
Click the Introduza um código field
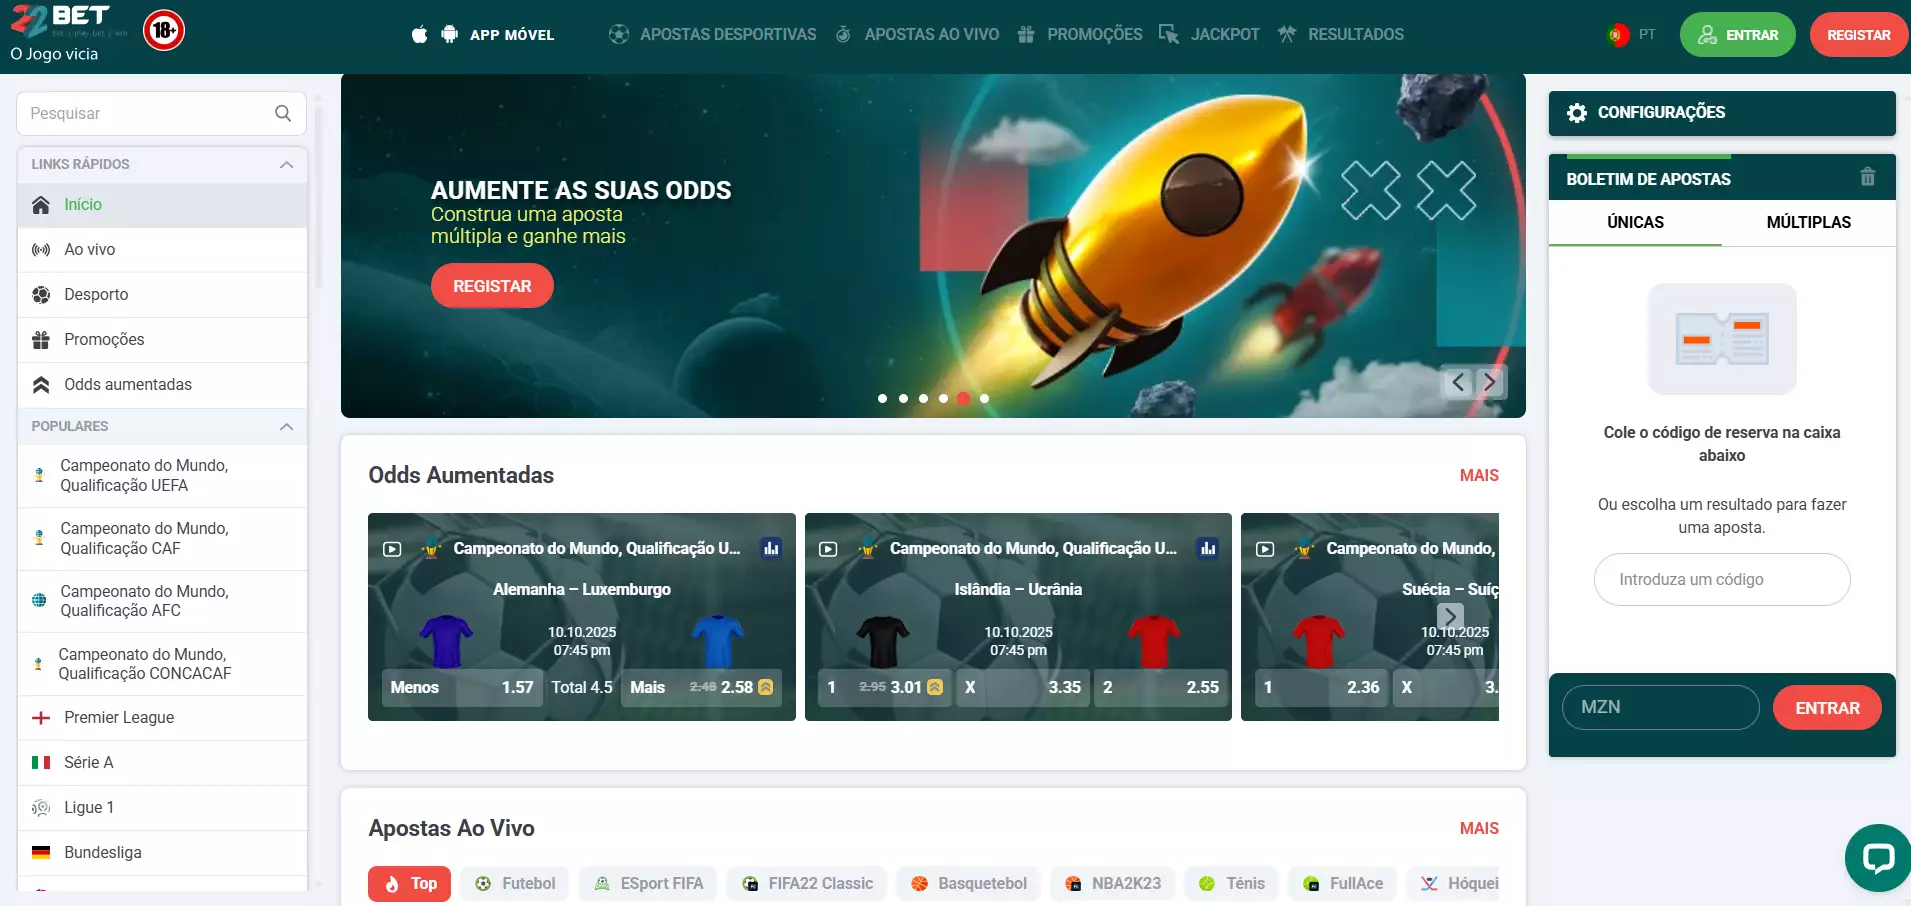click(1721, 580)
